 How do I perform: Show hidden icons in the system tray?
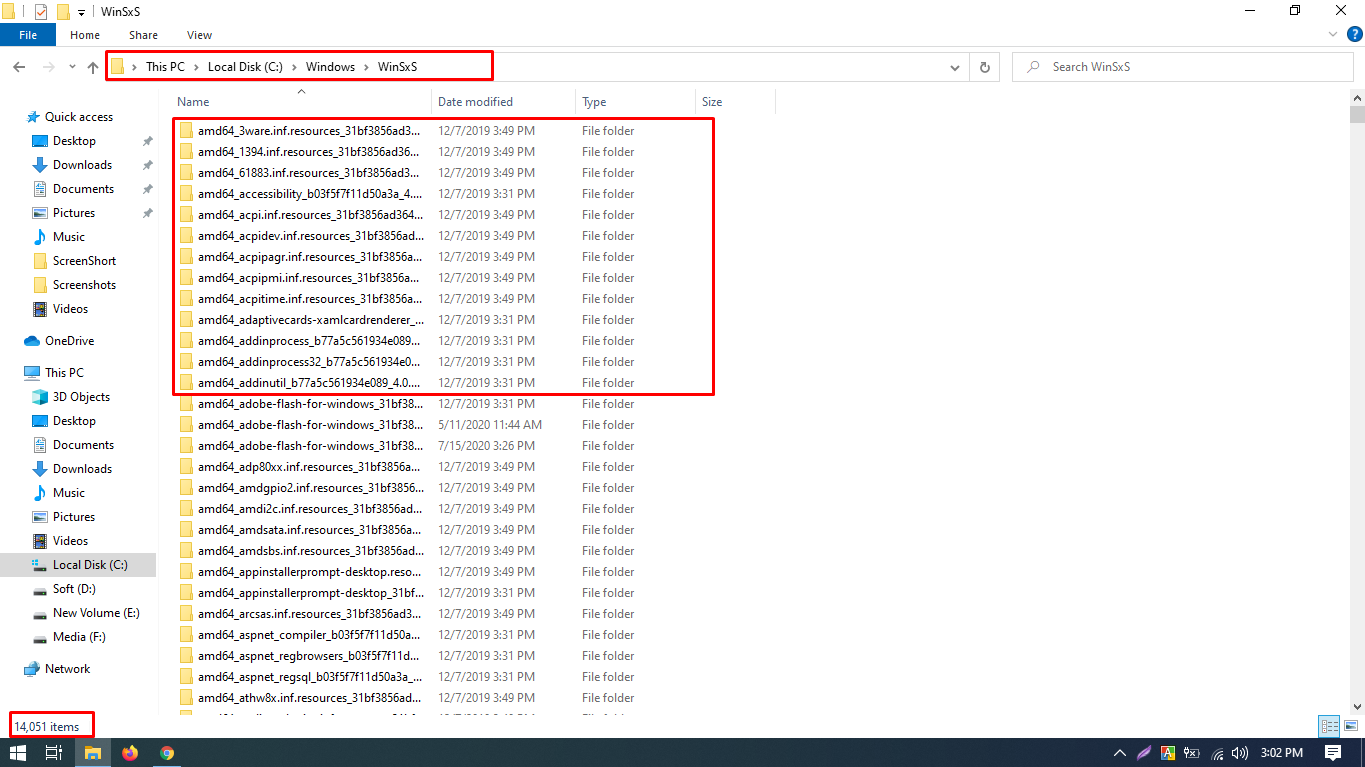tap(1119, 753)
